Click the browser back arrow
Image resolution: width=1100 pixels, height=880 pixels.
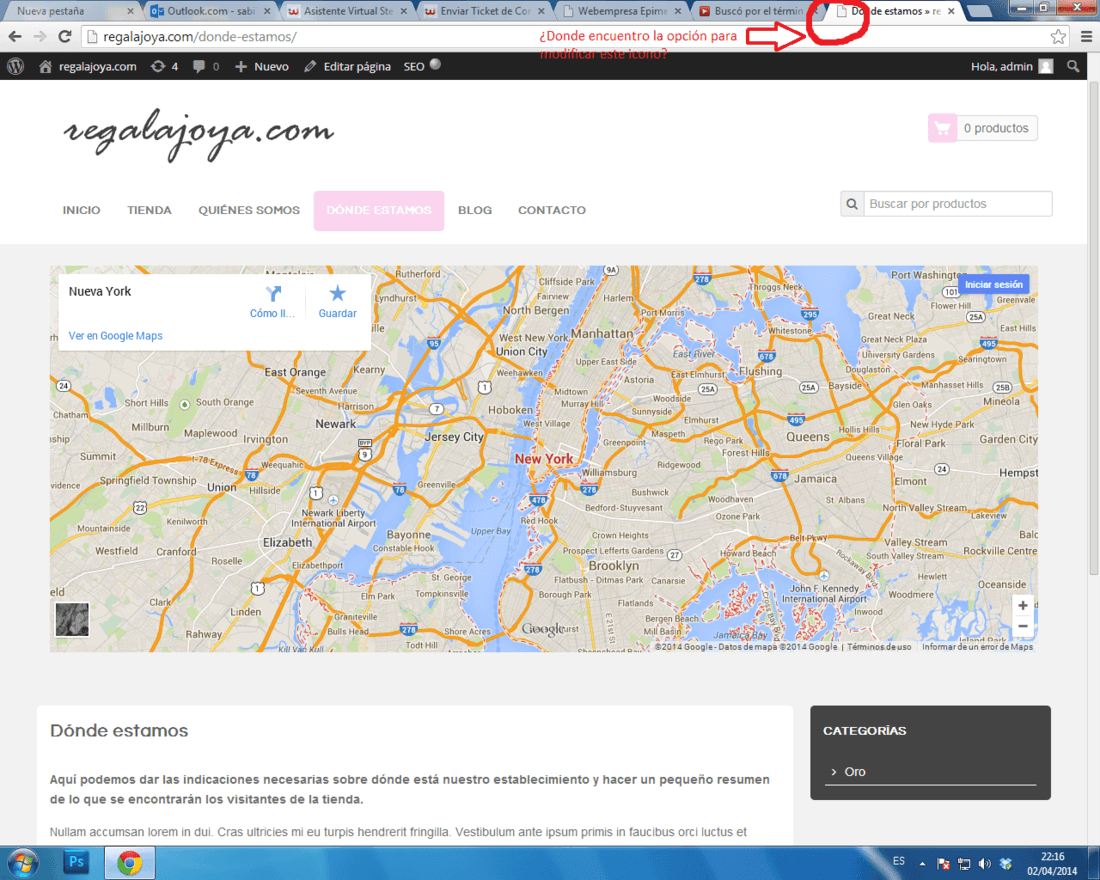[15, 36]
